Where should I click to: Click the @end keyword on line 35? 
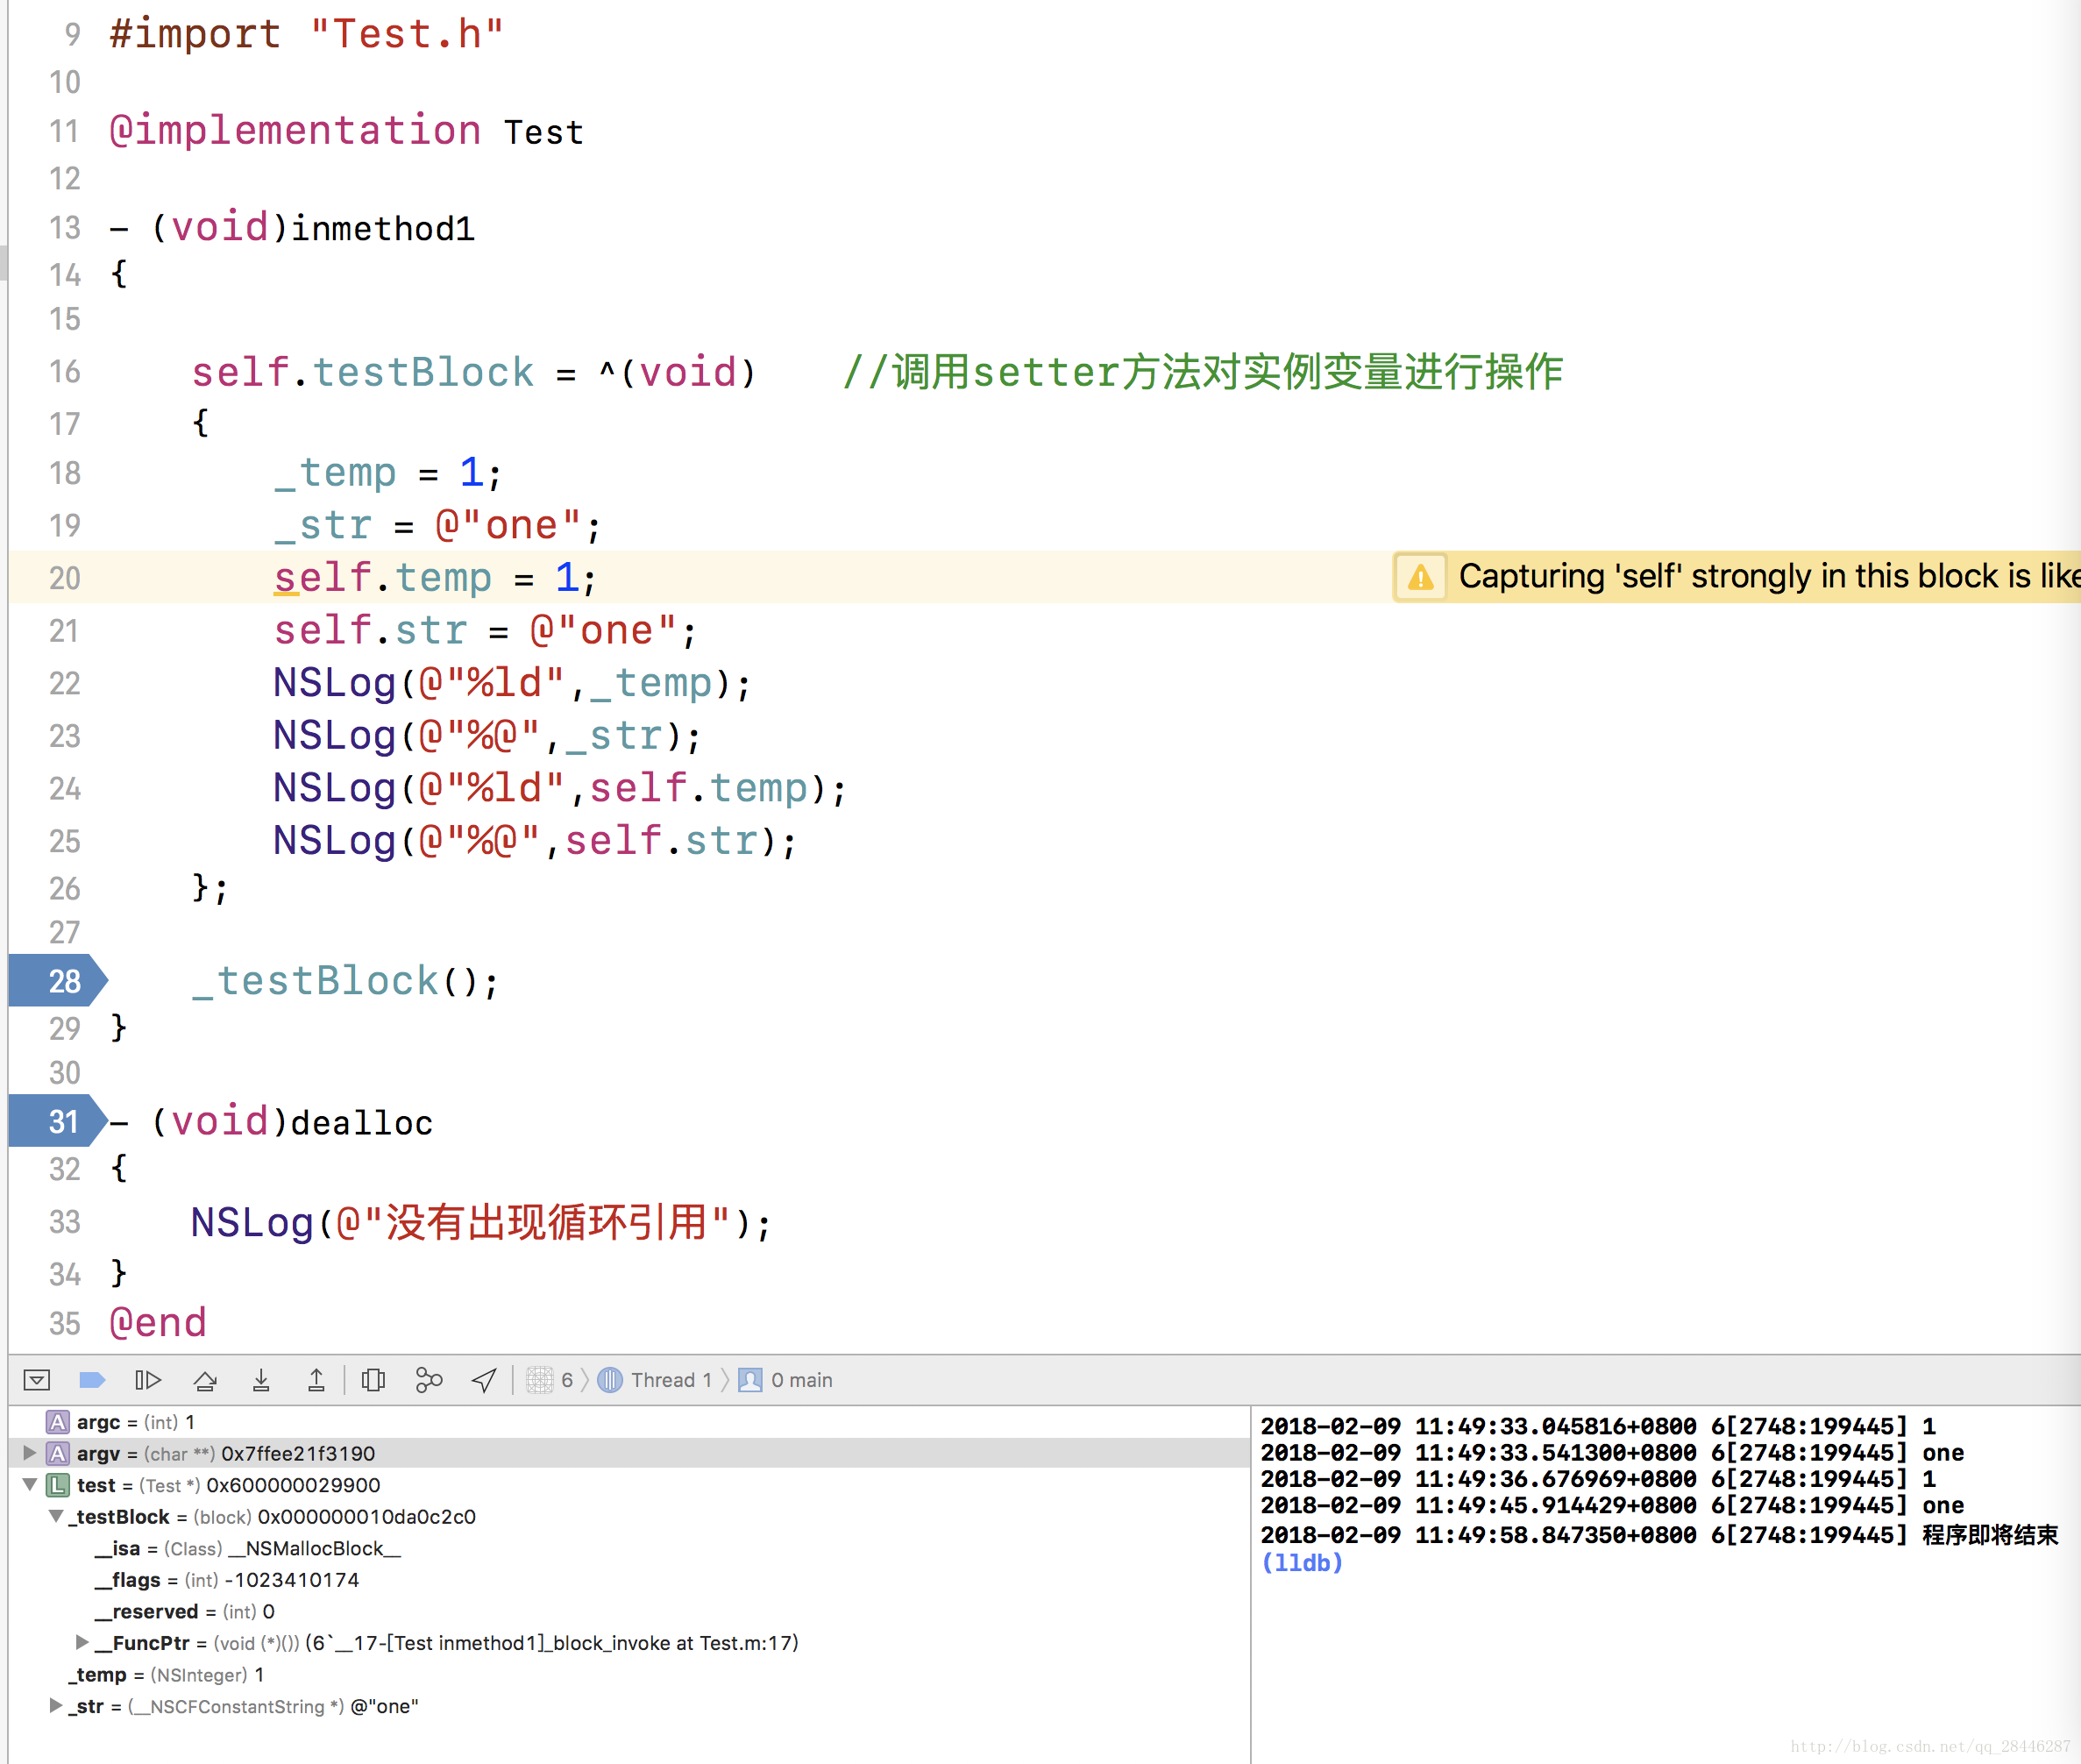click(158, 1323)
